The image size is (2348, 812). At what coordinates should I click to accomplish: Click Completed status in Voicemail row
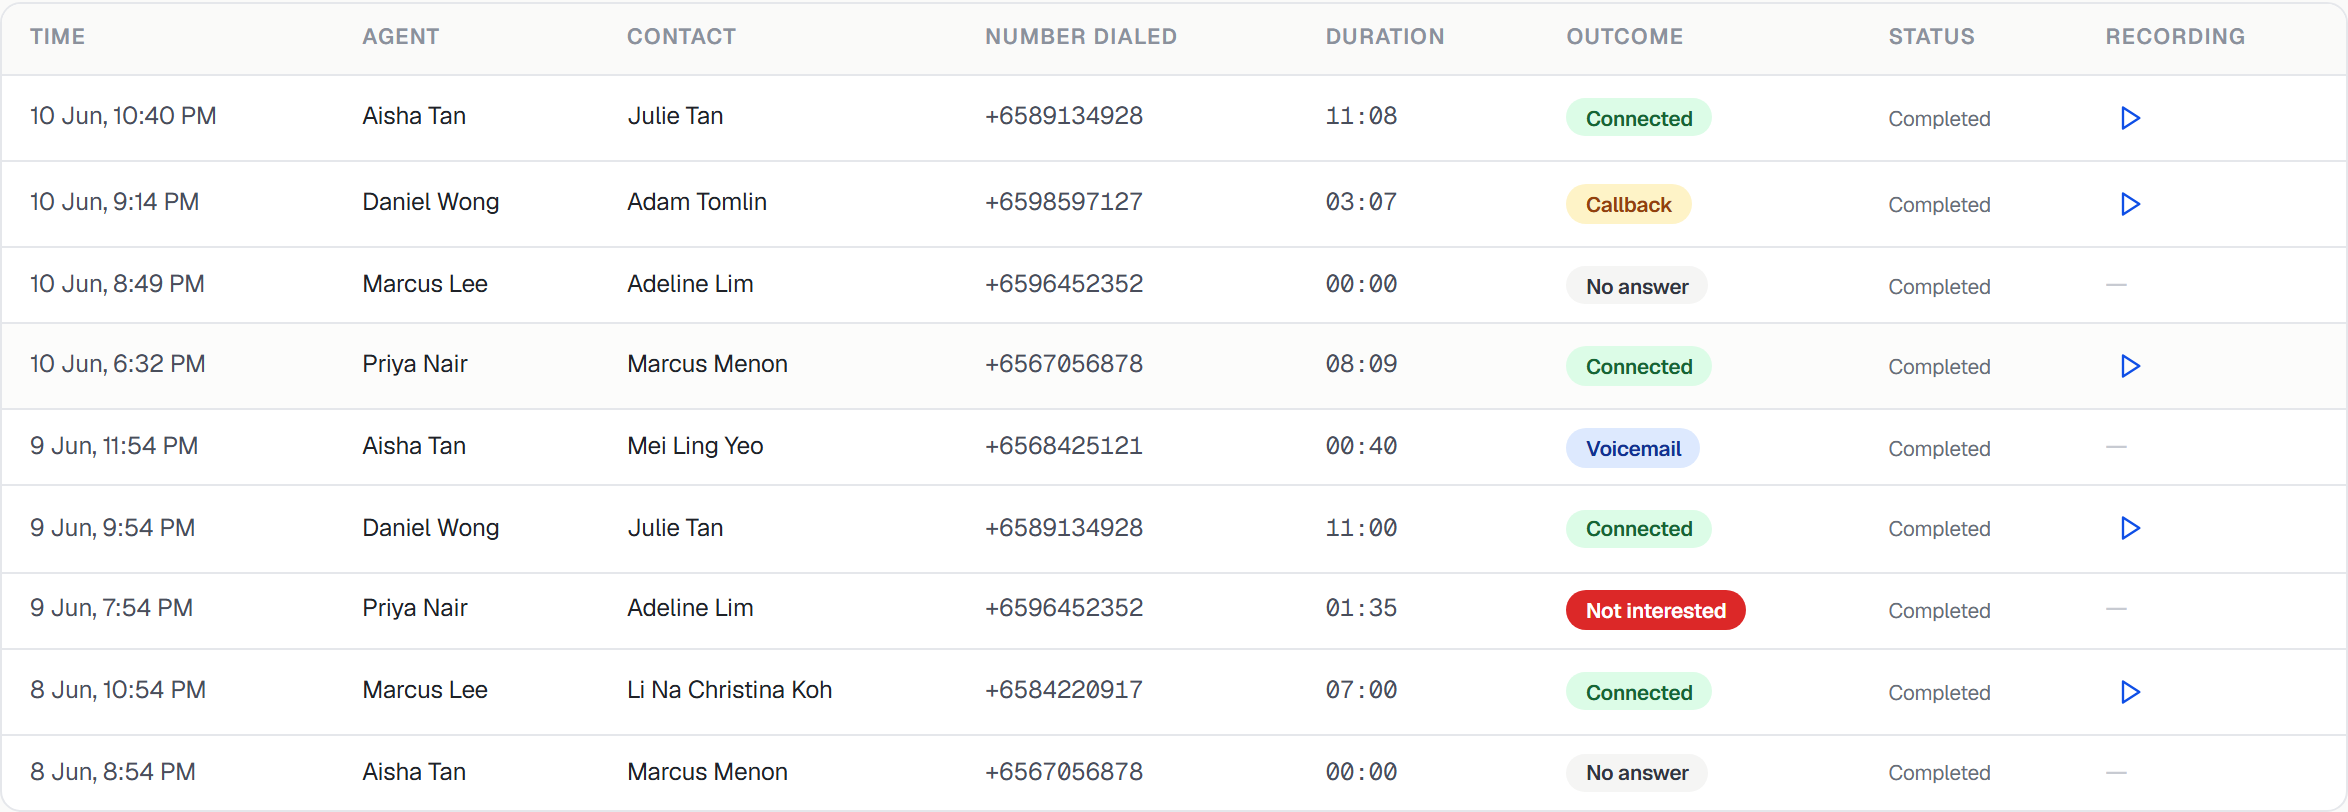1939,449
